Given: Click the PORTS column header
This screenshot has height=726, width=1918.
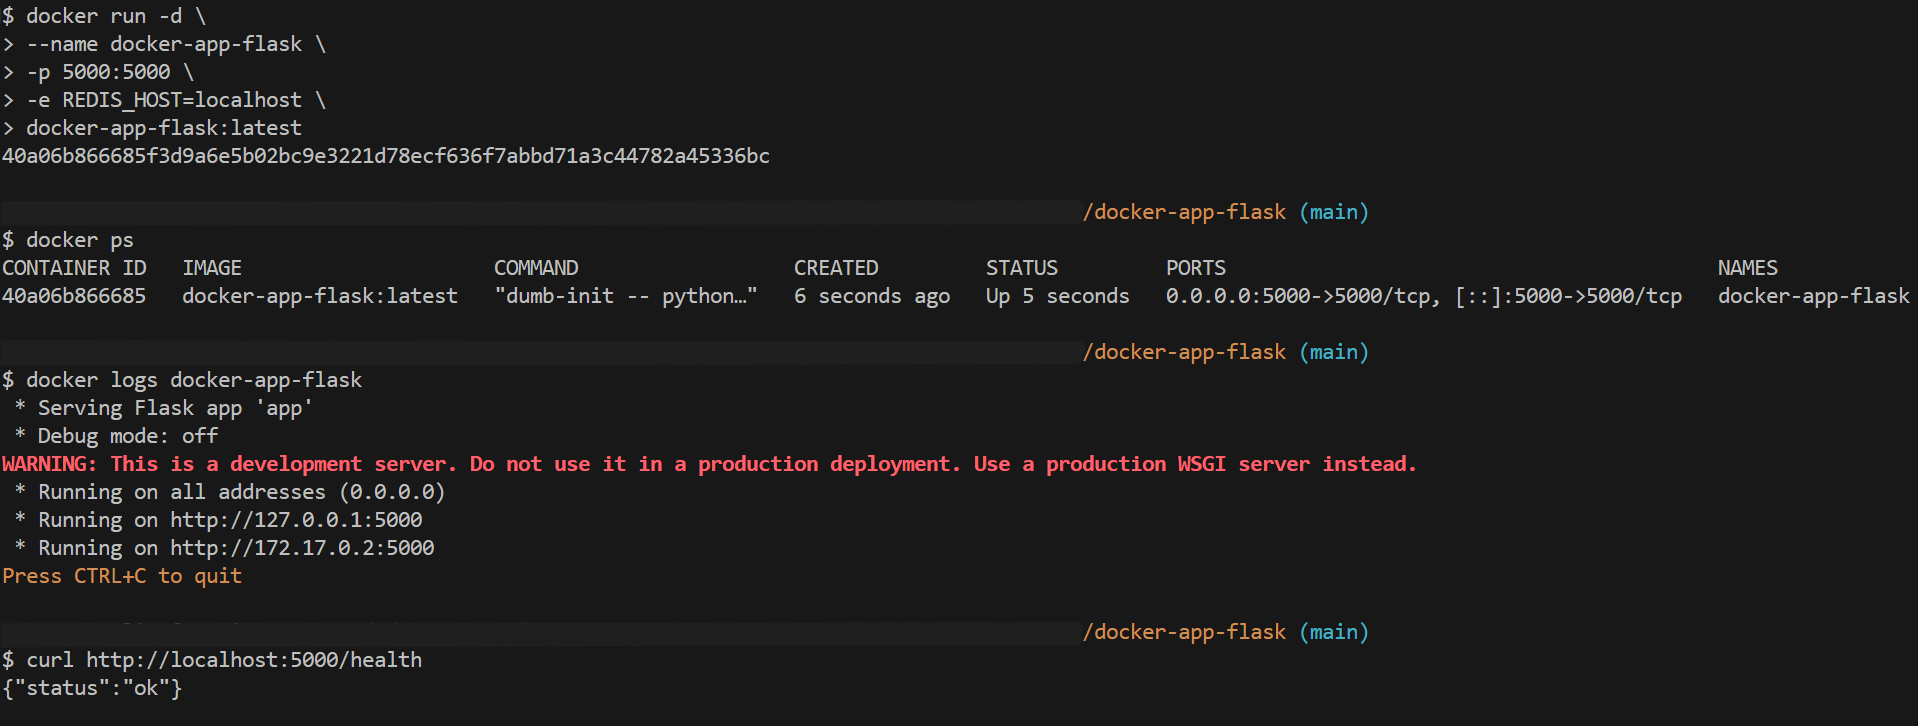Looking at the screenshot, I should pyautogui.click(x=1196, y=268).
